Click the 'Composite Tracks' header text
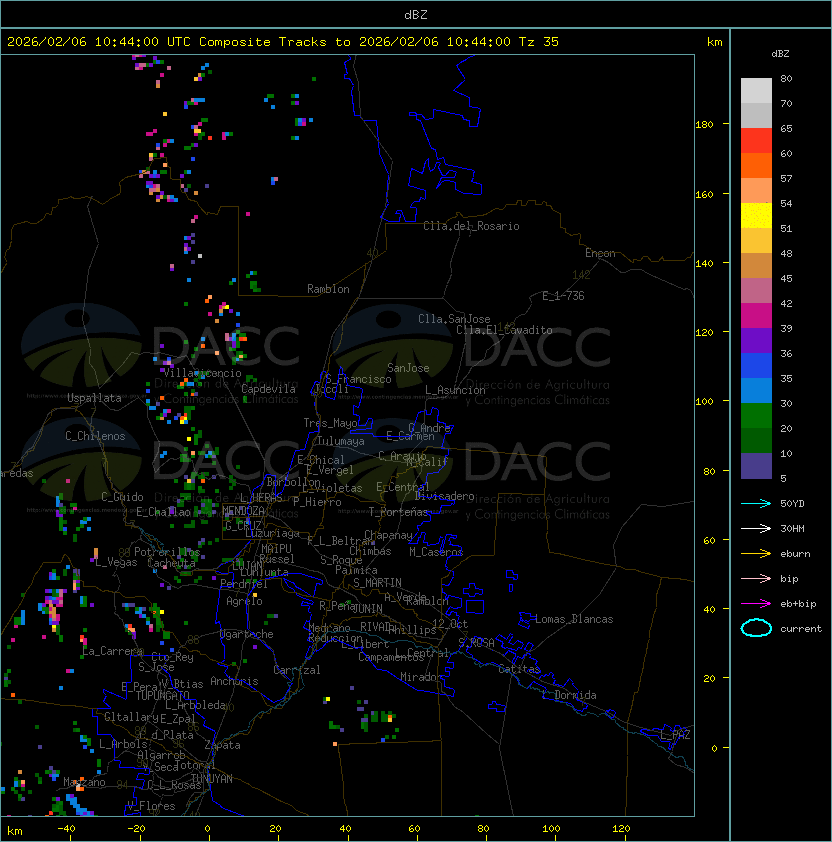 [x=263, y=42]
